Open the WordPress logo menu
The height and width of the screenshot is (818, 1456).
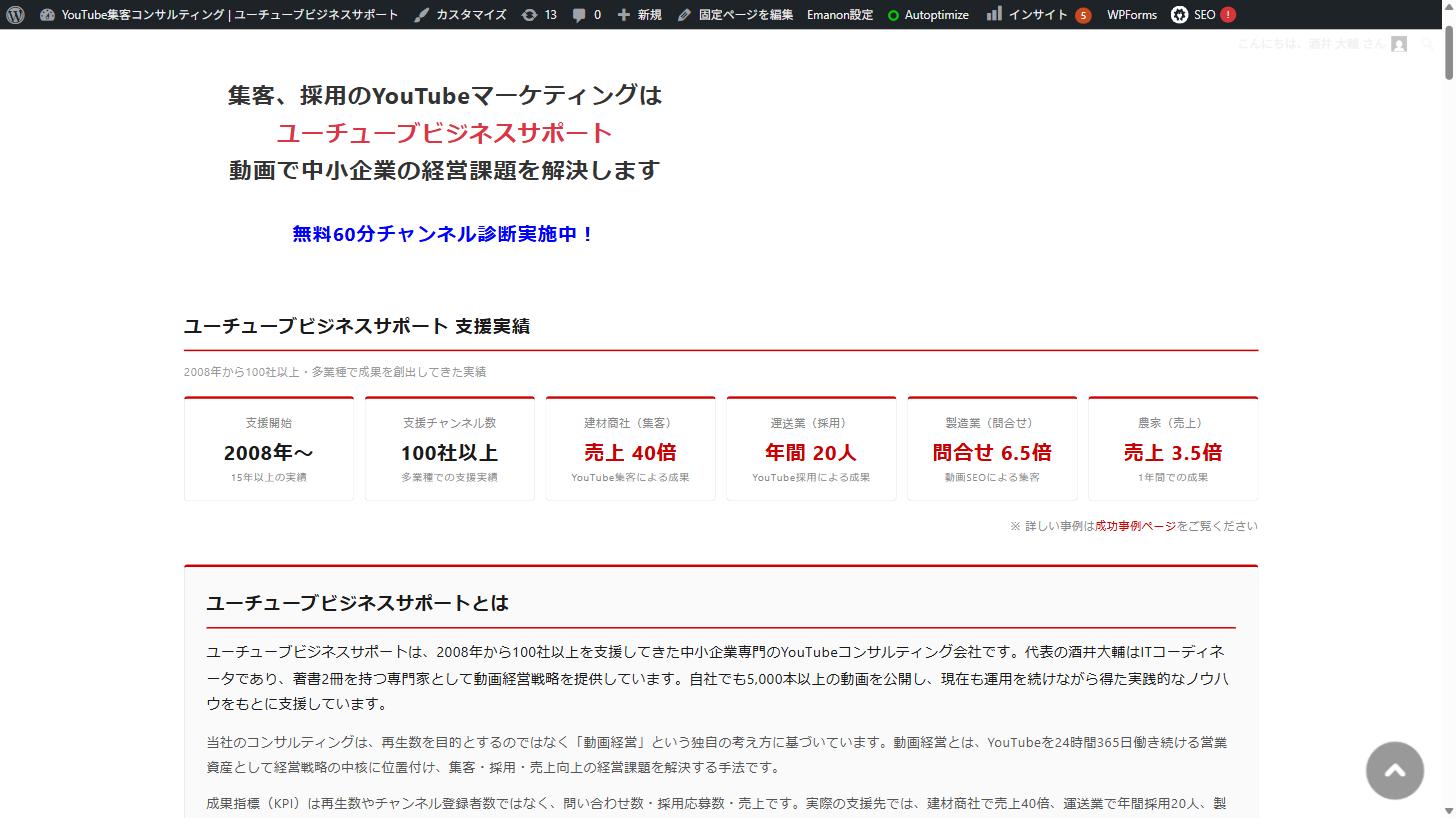[x=15, y=15]
